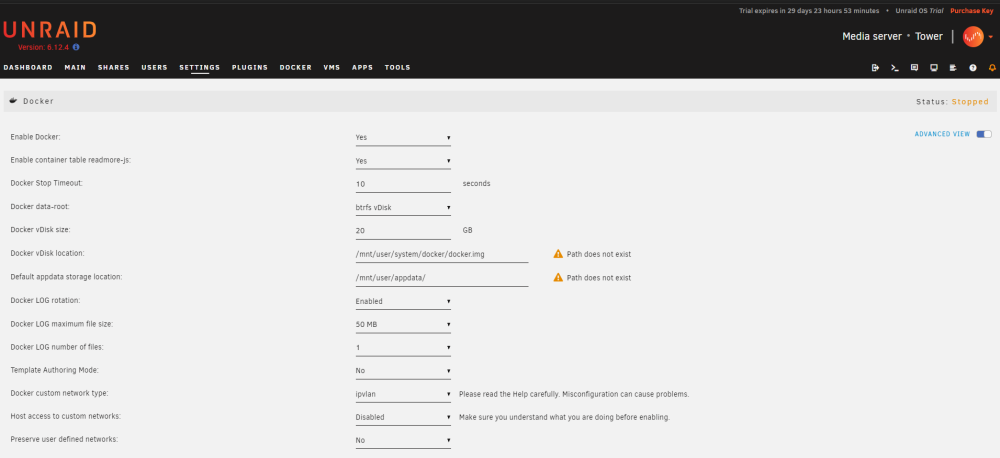
Task: Open the Host access to custom networks dropdown
Action: pyautogui.click(x=403, y=418)
